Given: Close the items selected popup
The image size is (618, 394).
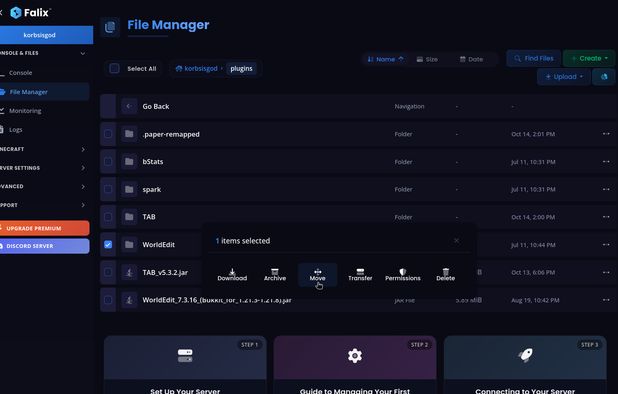Looking at the screenshot, I should 456,240.
